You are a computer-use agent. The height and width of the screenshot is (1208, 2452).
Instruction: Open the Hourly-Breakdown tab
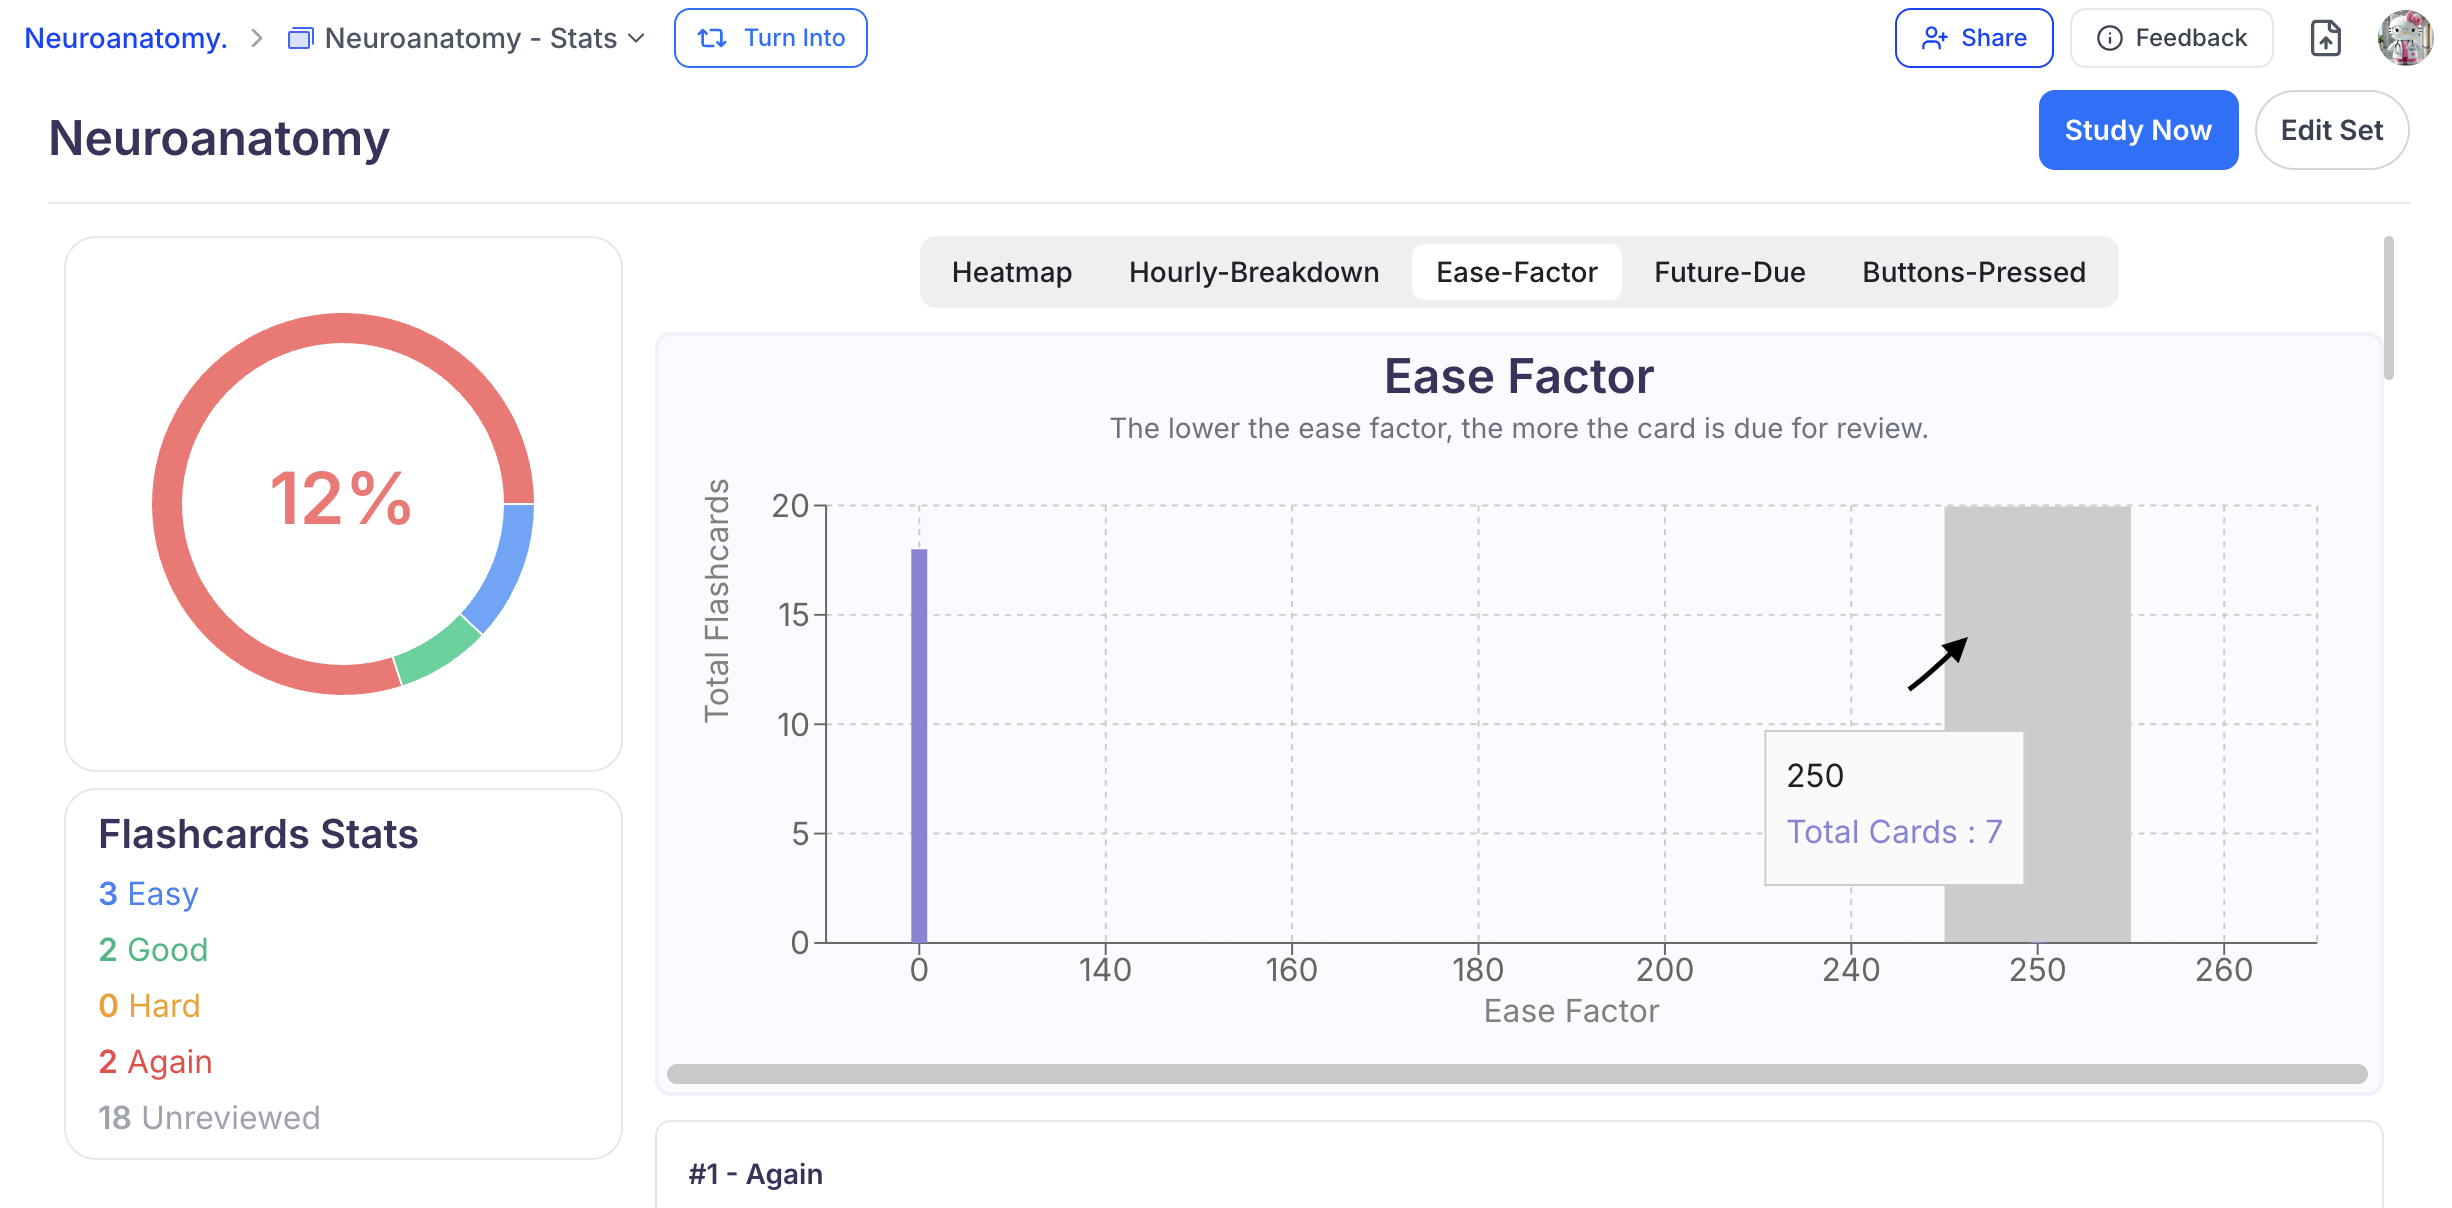pos(1253,272)
